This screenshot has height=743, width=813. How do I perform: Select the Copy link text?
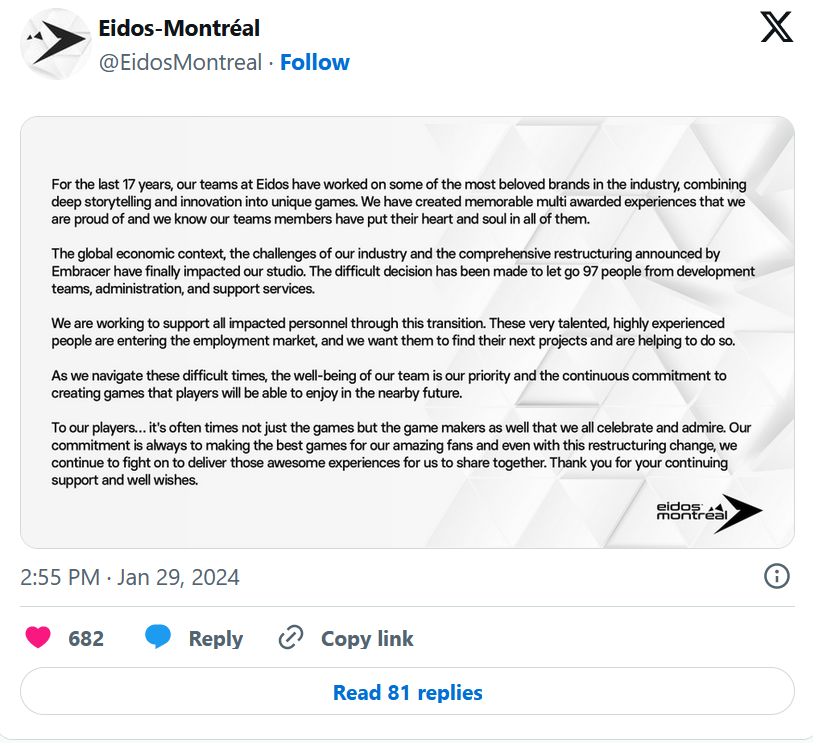[367, 638]
